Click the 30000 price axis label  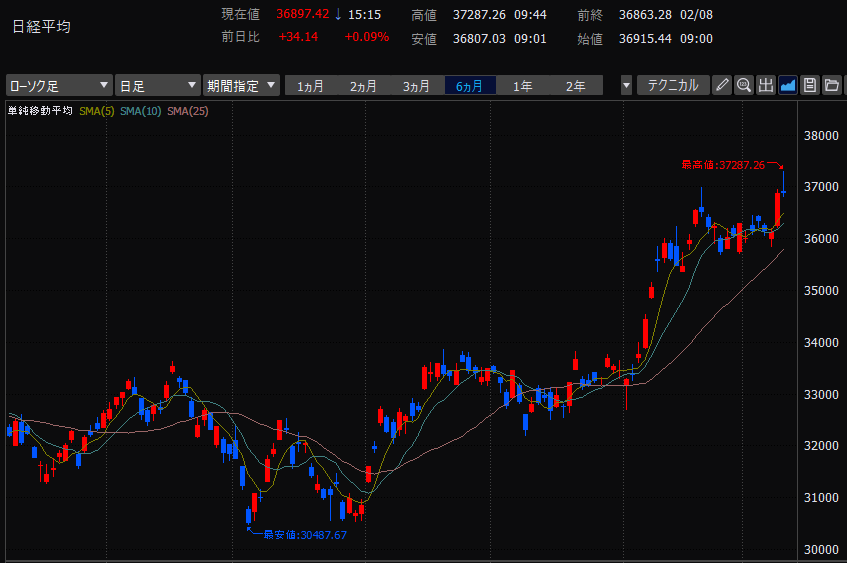click(x=821, y=549)
